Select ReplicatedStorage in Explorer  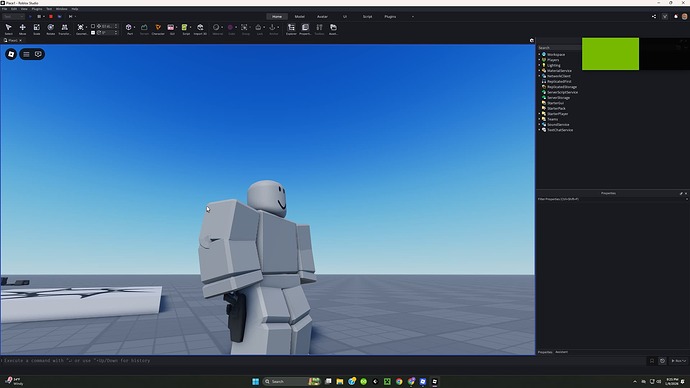(x=562, y=87)
